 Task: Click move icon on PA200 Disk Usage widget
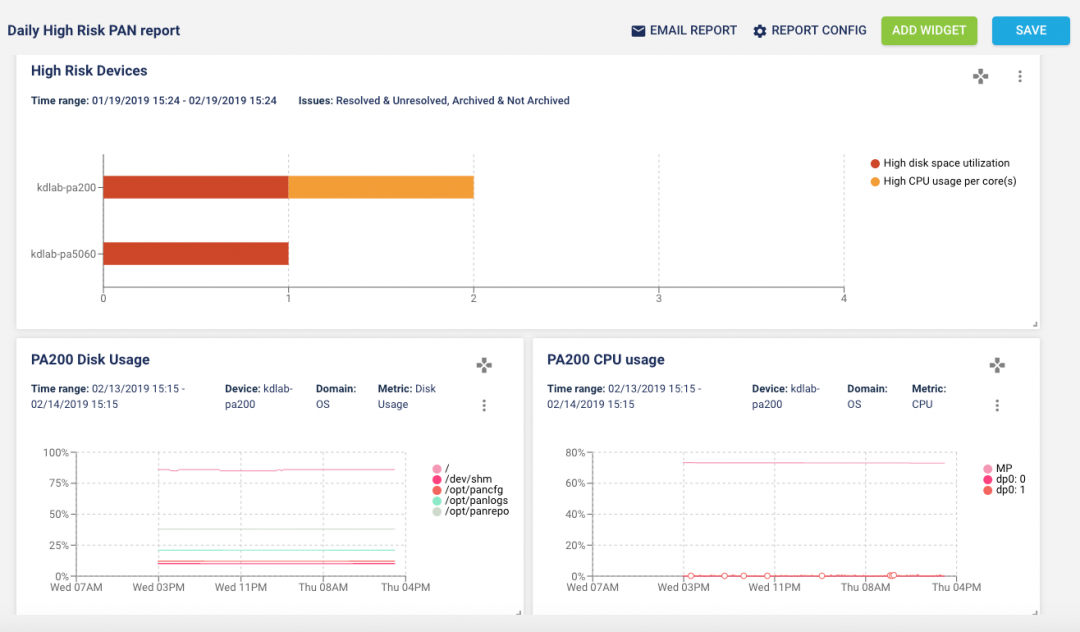(x=484, y=366)
